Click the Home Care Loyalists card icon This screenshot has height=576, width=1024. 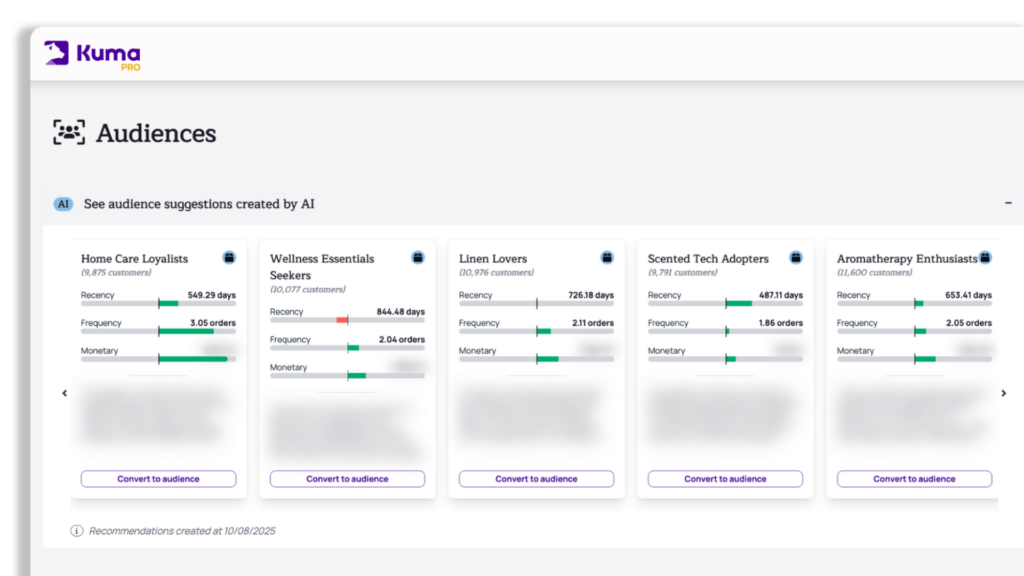pyautogui.click(x=229, y=258)
